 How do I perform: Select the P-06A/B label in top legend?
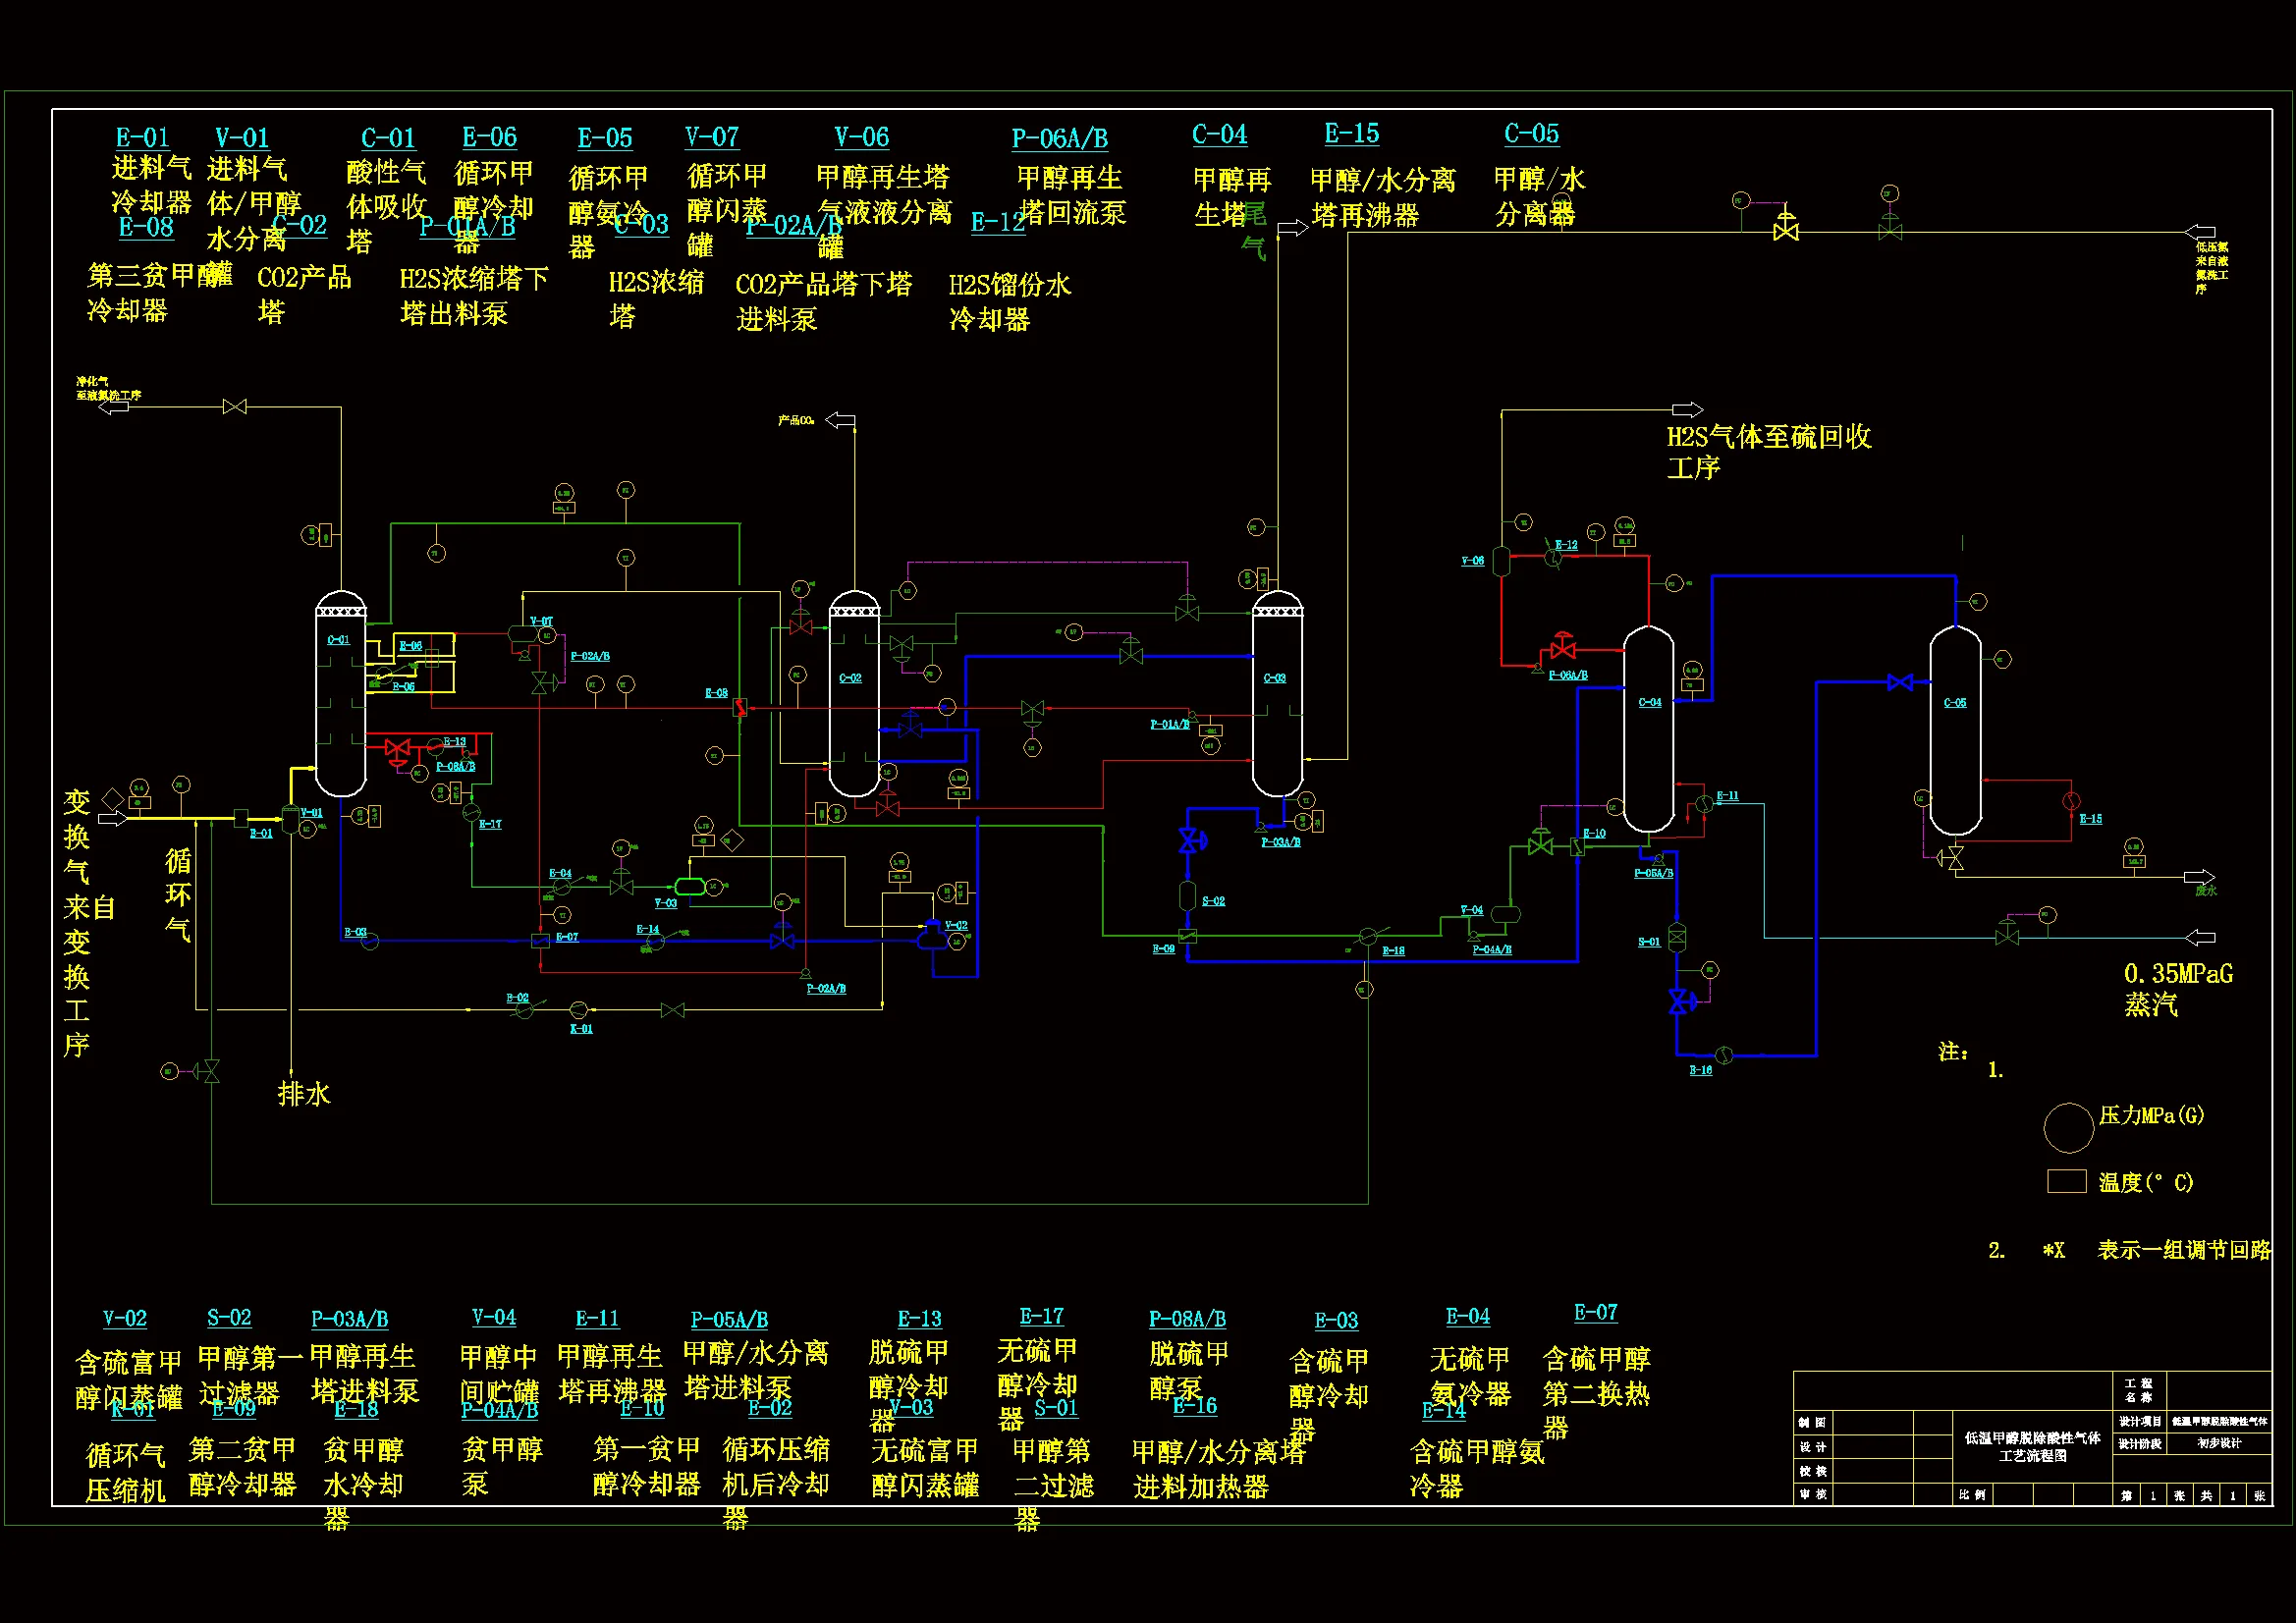click(1059, 138)
